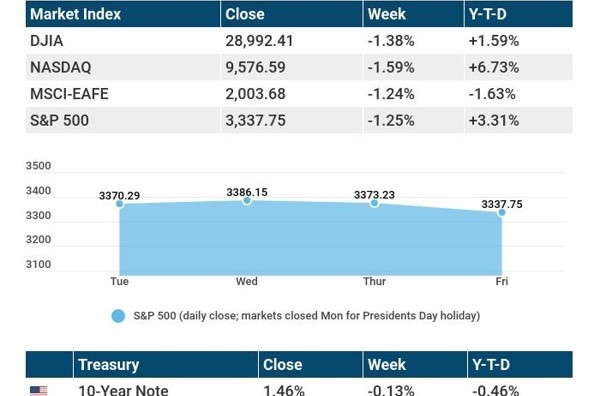
Task: Select the Thursday data point 3373.23
Action: coord(374,203)
